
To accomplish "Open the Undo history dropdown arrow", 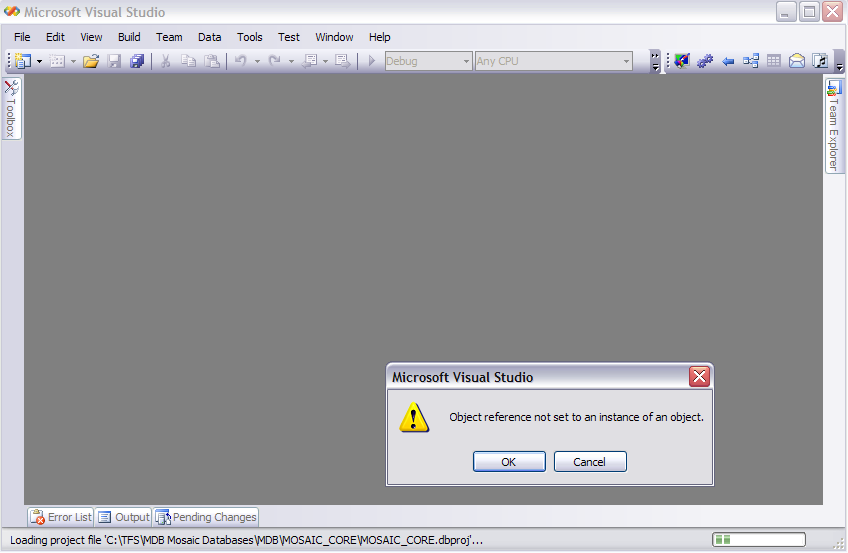I will (x=257, y=62).
